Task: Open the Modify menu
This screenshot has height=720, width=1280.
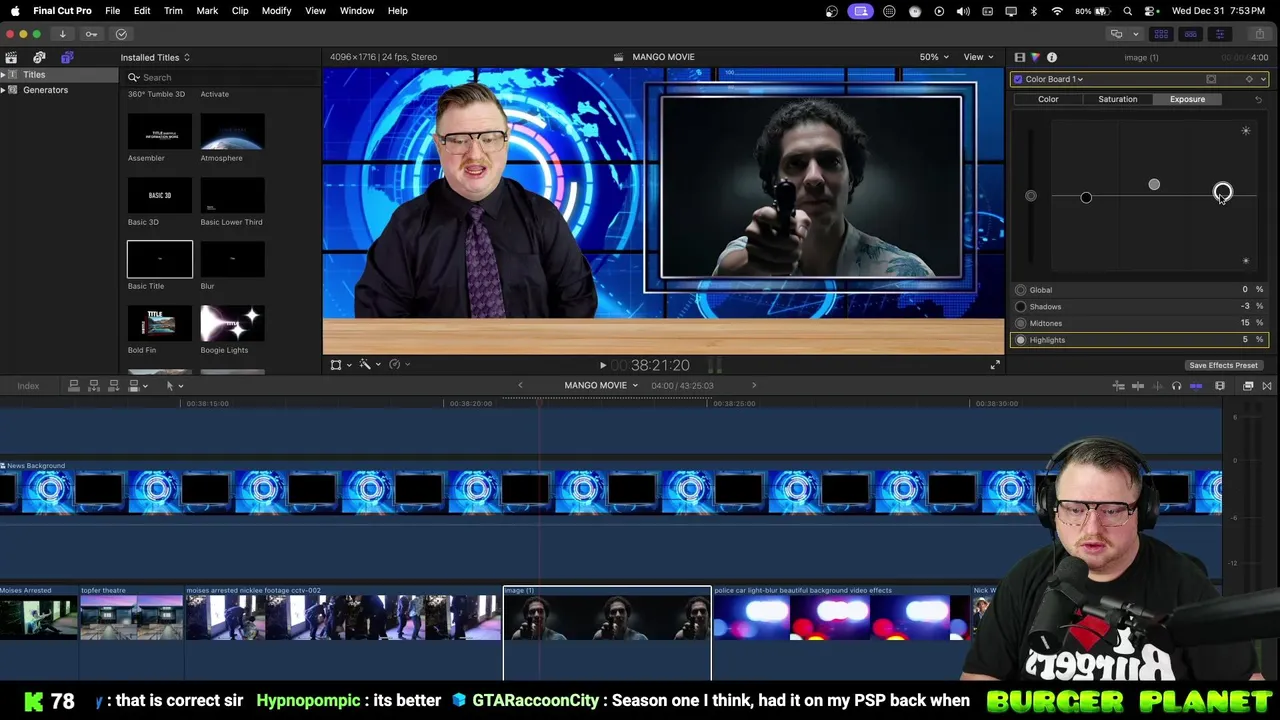Action: coord(276,10)
